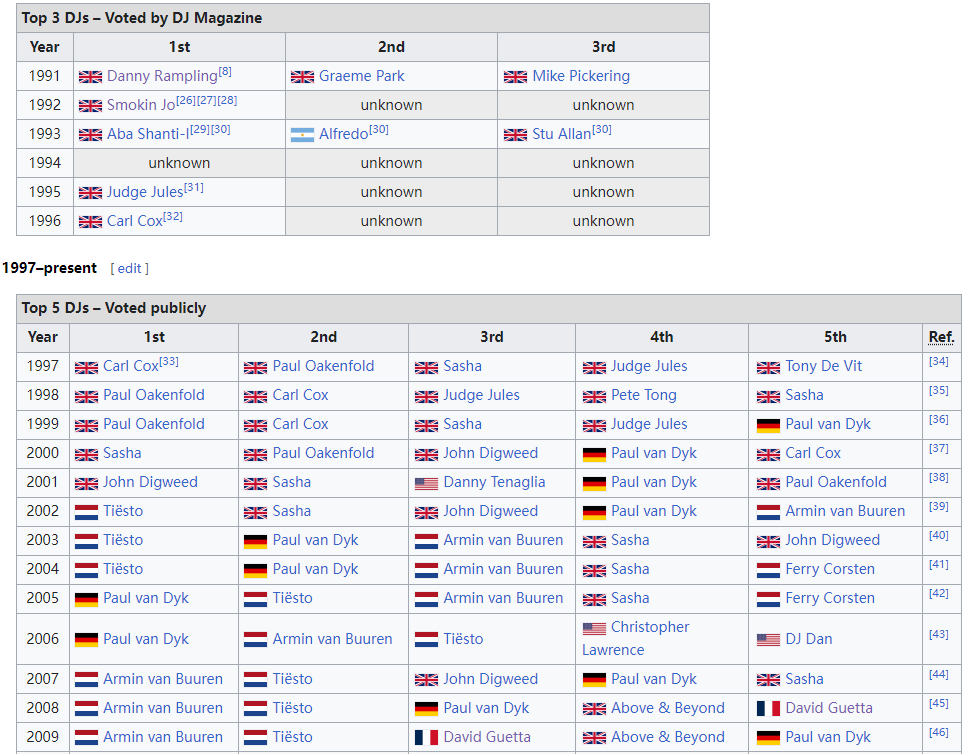Open reference [46] in 2009 row
This screenshot has width=969, height=754.
pos(939,732)
